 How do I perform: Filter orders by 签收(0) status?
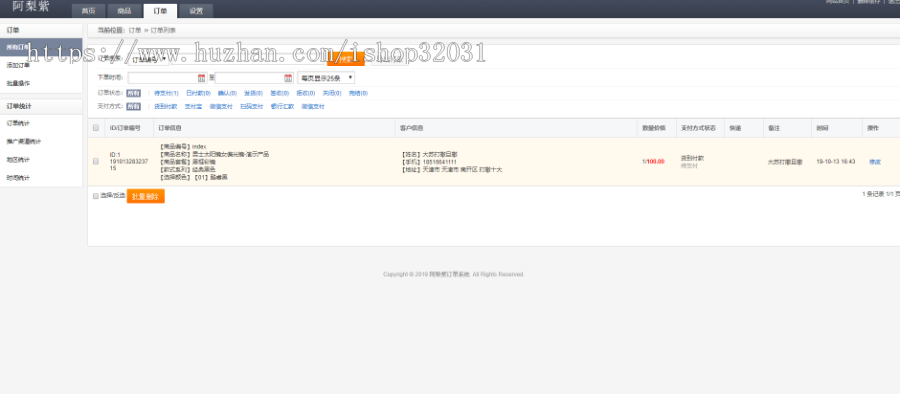click(x=280, y=93)
